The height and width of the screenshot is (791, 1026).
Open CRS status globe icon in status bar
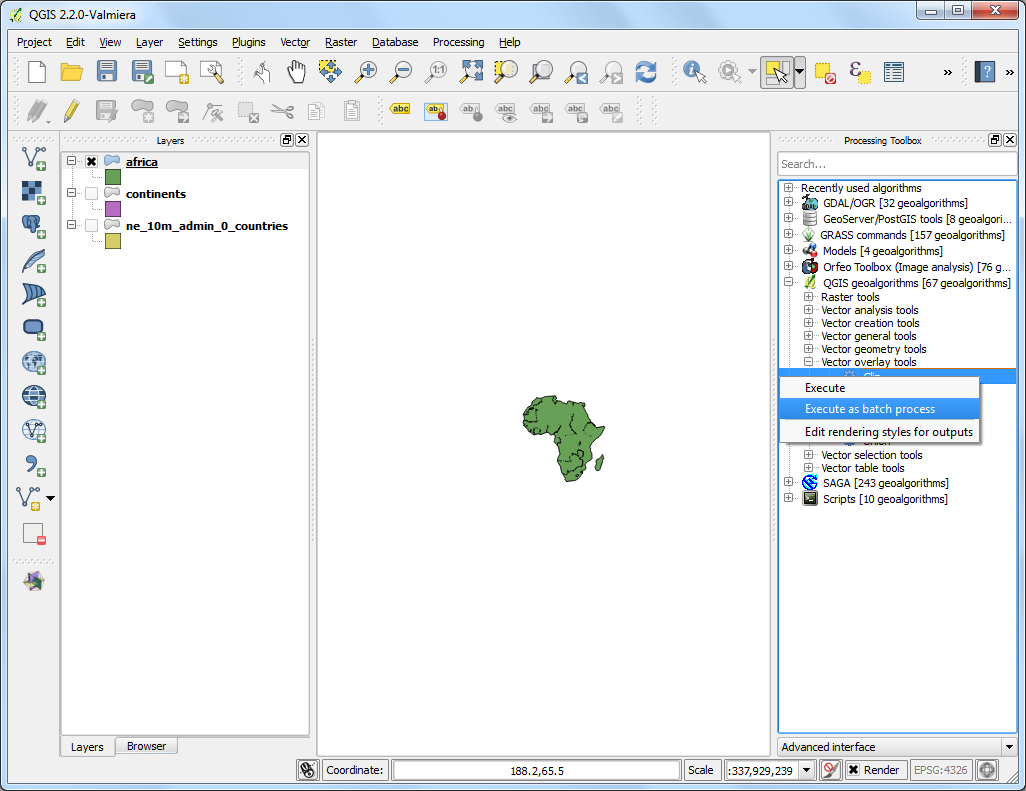(x=987, y=769)
